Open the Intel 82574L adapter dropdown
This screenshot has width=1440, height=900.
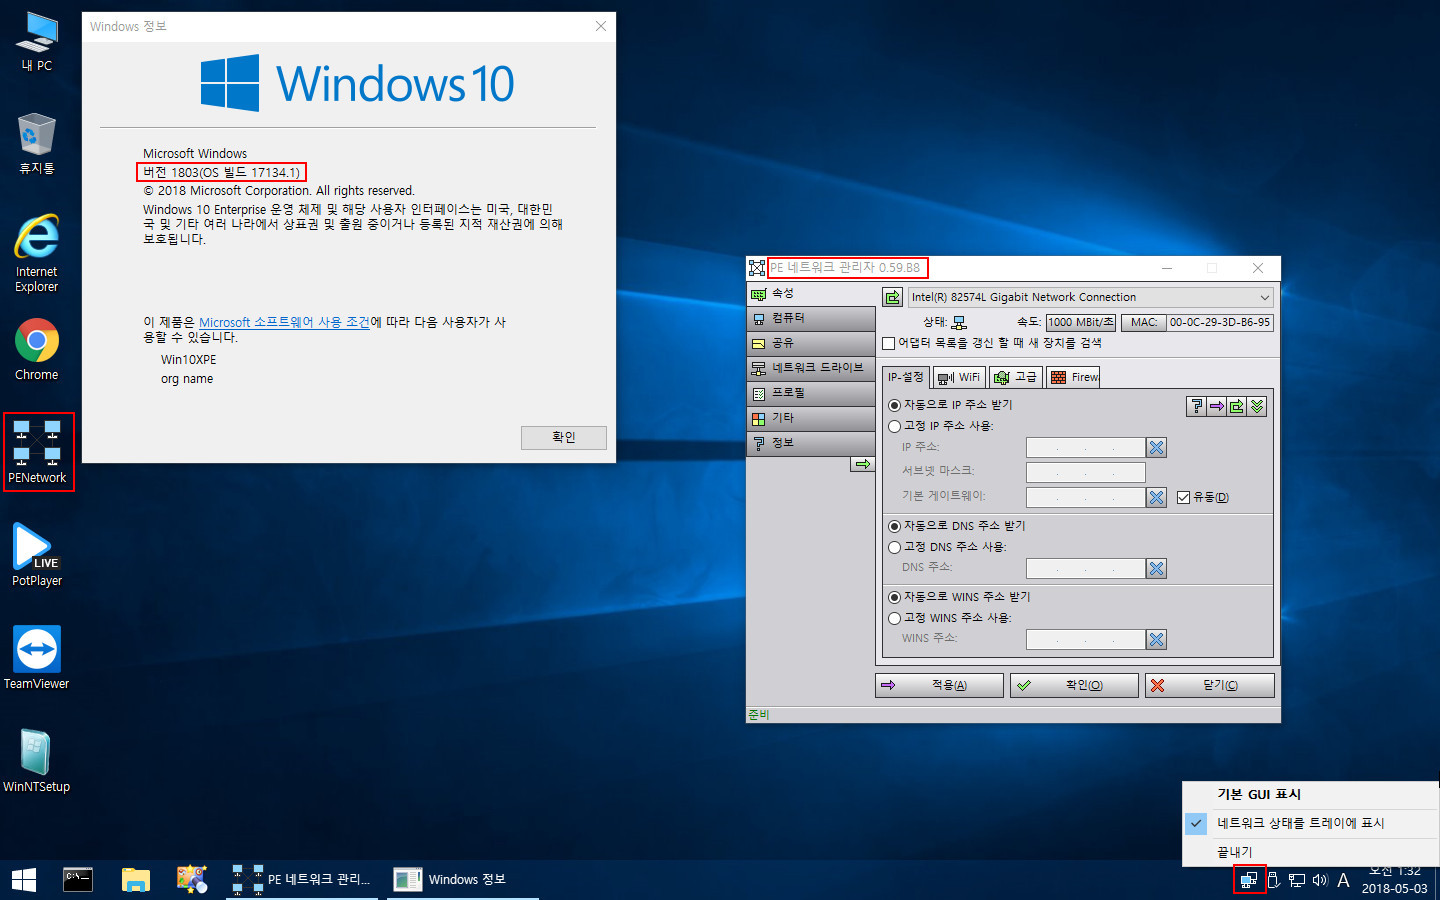[1091, 297]
